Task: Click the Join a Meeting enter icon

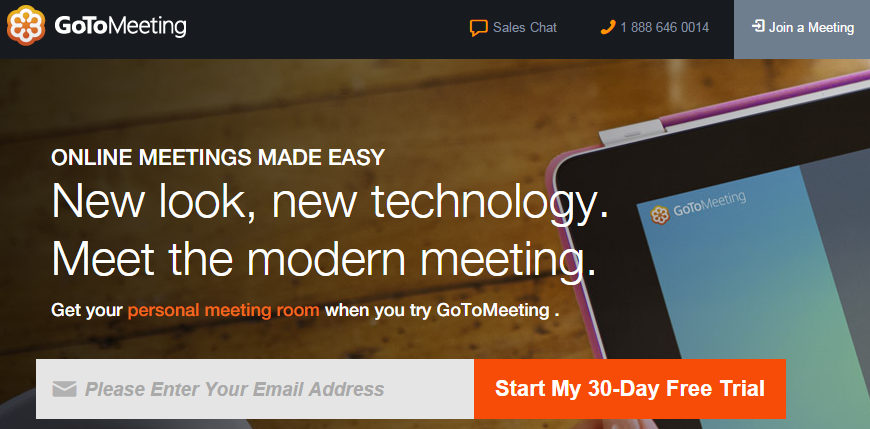Action: pos(758,26)
